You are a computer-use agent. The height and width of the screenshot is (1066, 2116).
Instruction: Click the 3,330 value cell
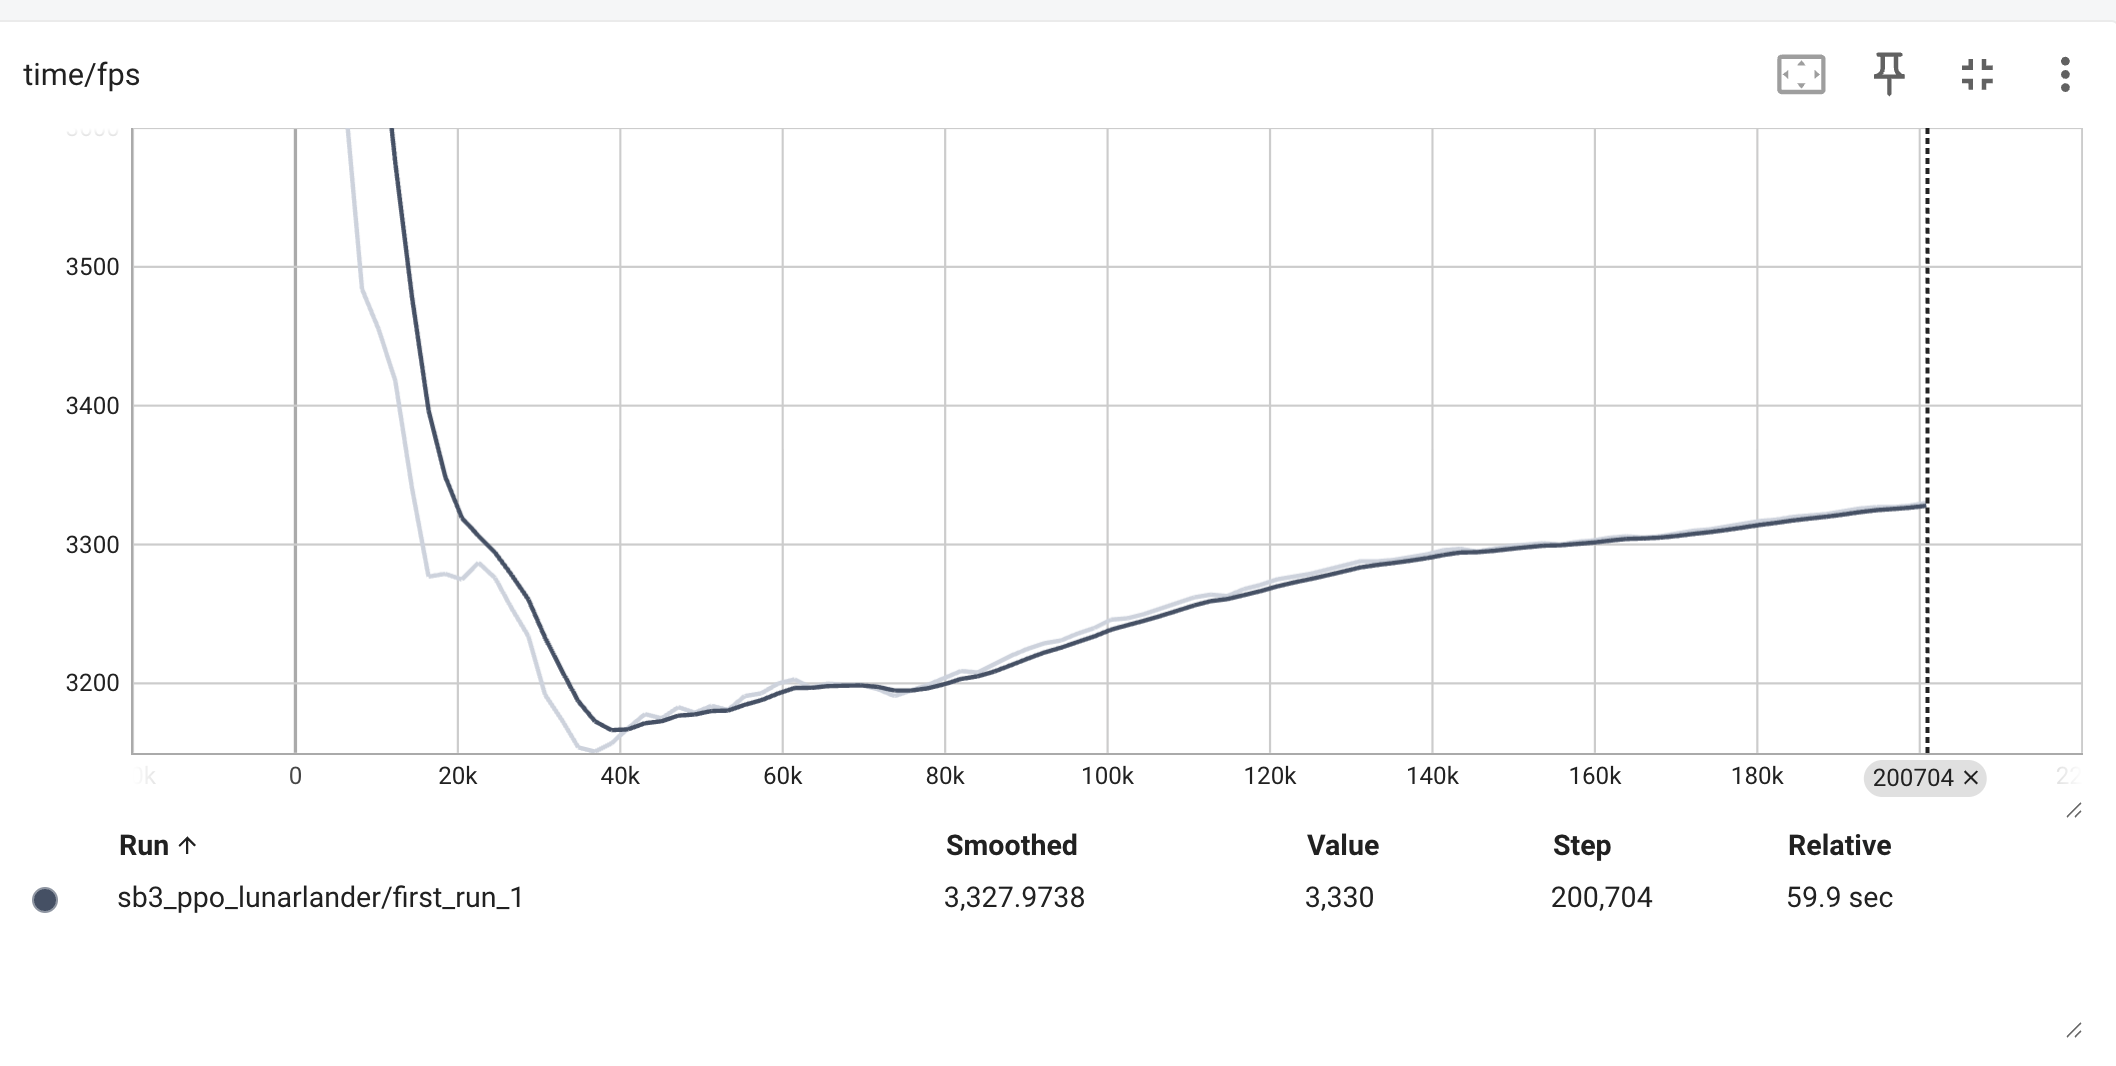1339,898
